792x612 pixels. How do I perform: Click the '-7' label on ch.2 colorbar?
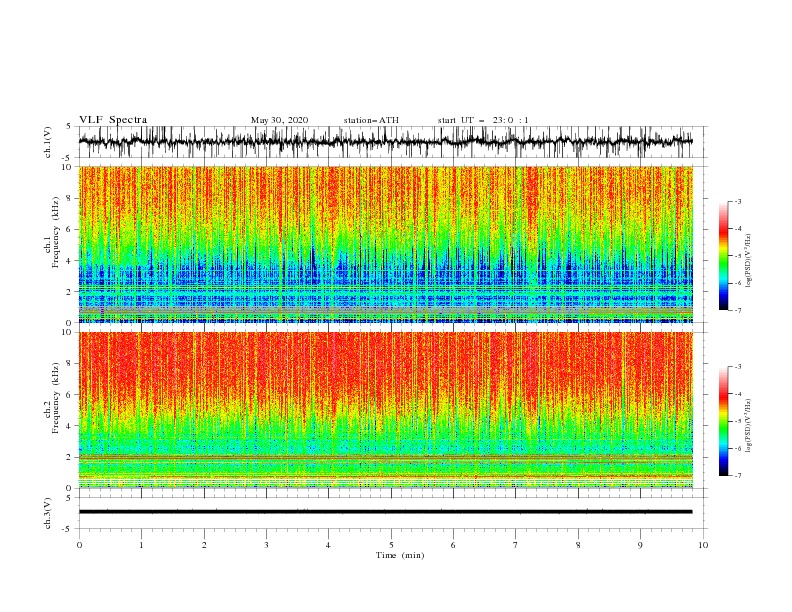(737, 476)
